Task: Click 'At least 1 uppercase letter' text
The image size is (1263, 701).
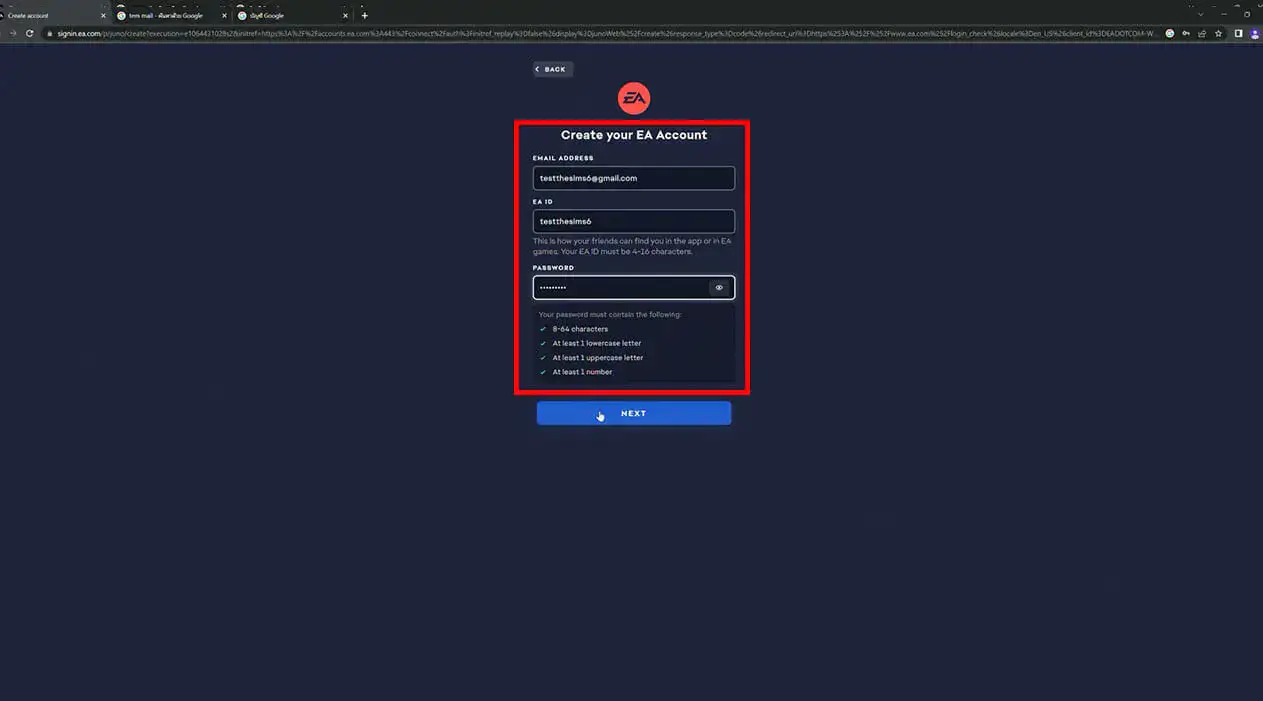Action: click(x=598, y=357)
